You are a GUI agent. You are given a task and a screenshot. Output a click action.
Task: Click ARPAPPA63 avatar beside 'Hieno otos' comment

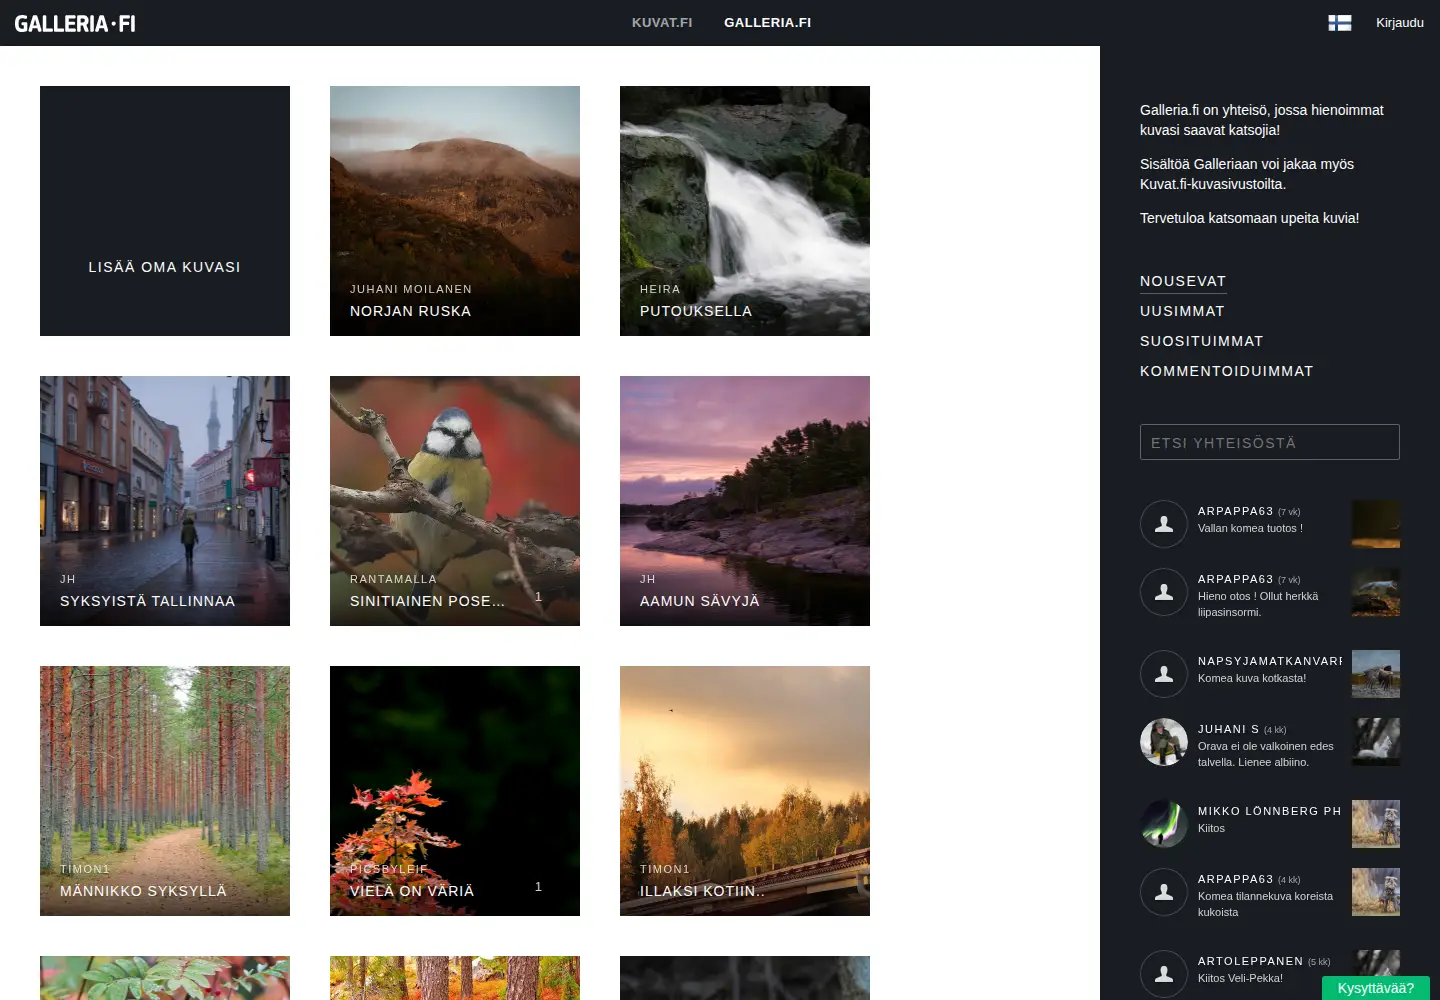[x=1164, y=592]
